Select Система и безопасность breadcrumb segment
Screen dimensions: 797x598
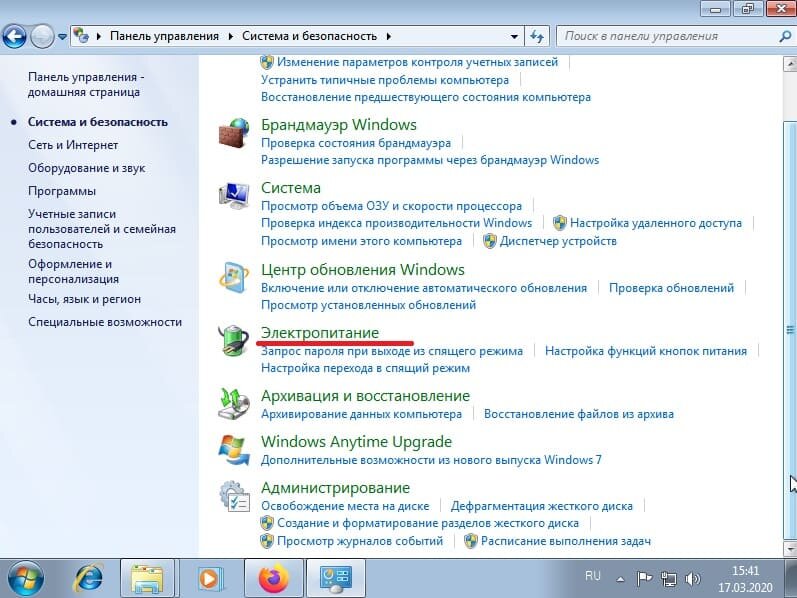[x=310, y=36]
